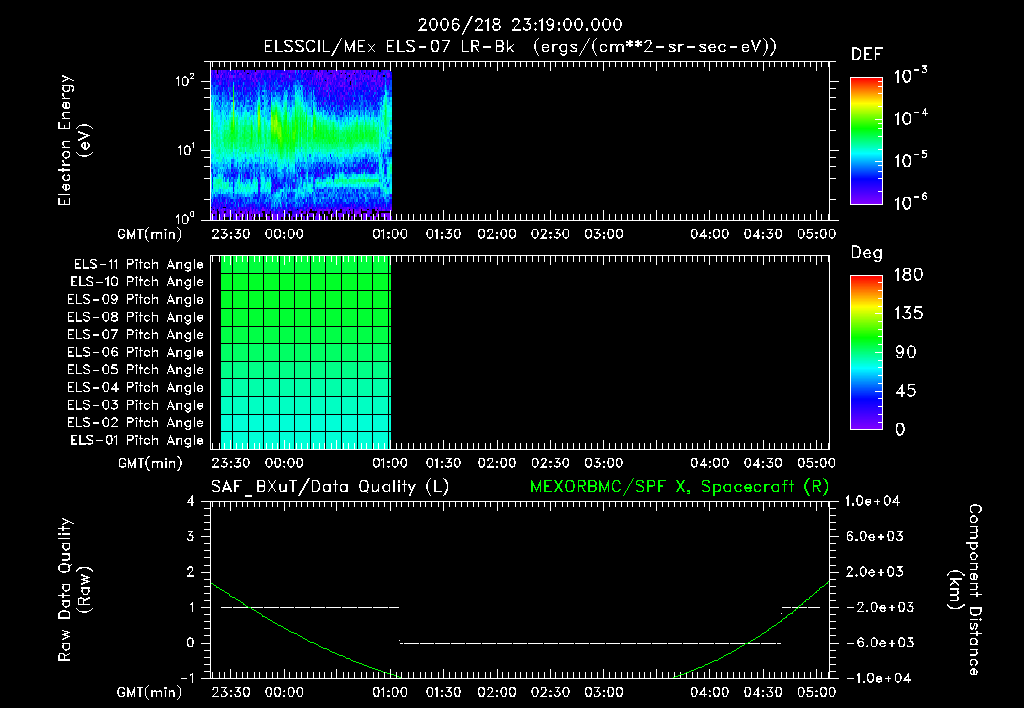Viewport: 1024px width, 708px height.
Task: Click the Electron Energy (eV) axis label
Action: click(x=74, y=140)
